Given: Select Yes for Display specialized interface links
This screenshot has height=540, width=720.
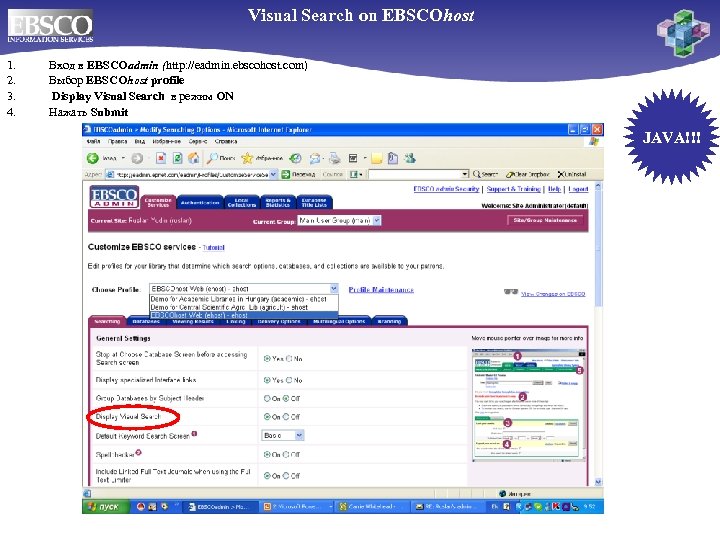Looking at the screenshot, I should point(267,380).
